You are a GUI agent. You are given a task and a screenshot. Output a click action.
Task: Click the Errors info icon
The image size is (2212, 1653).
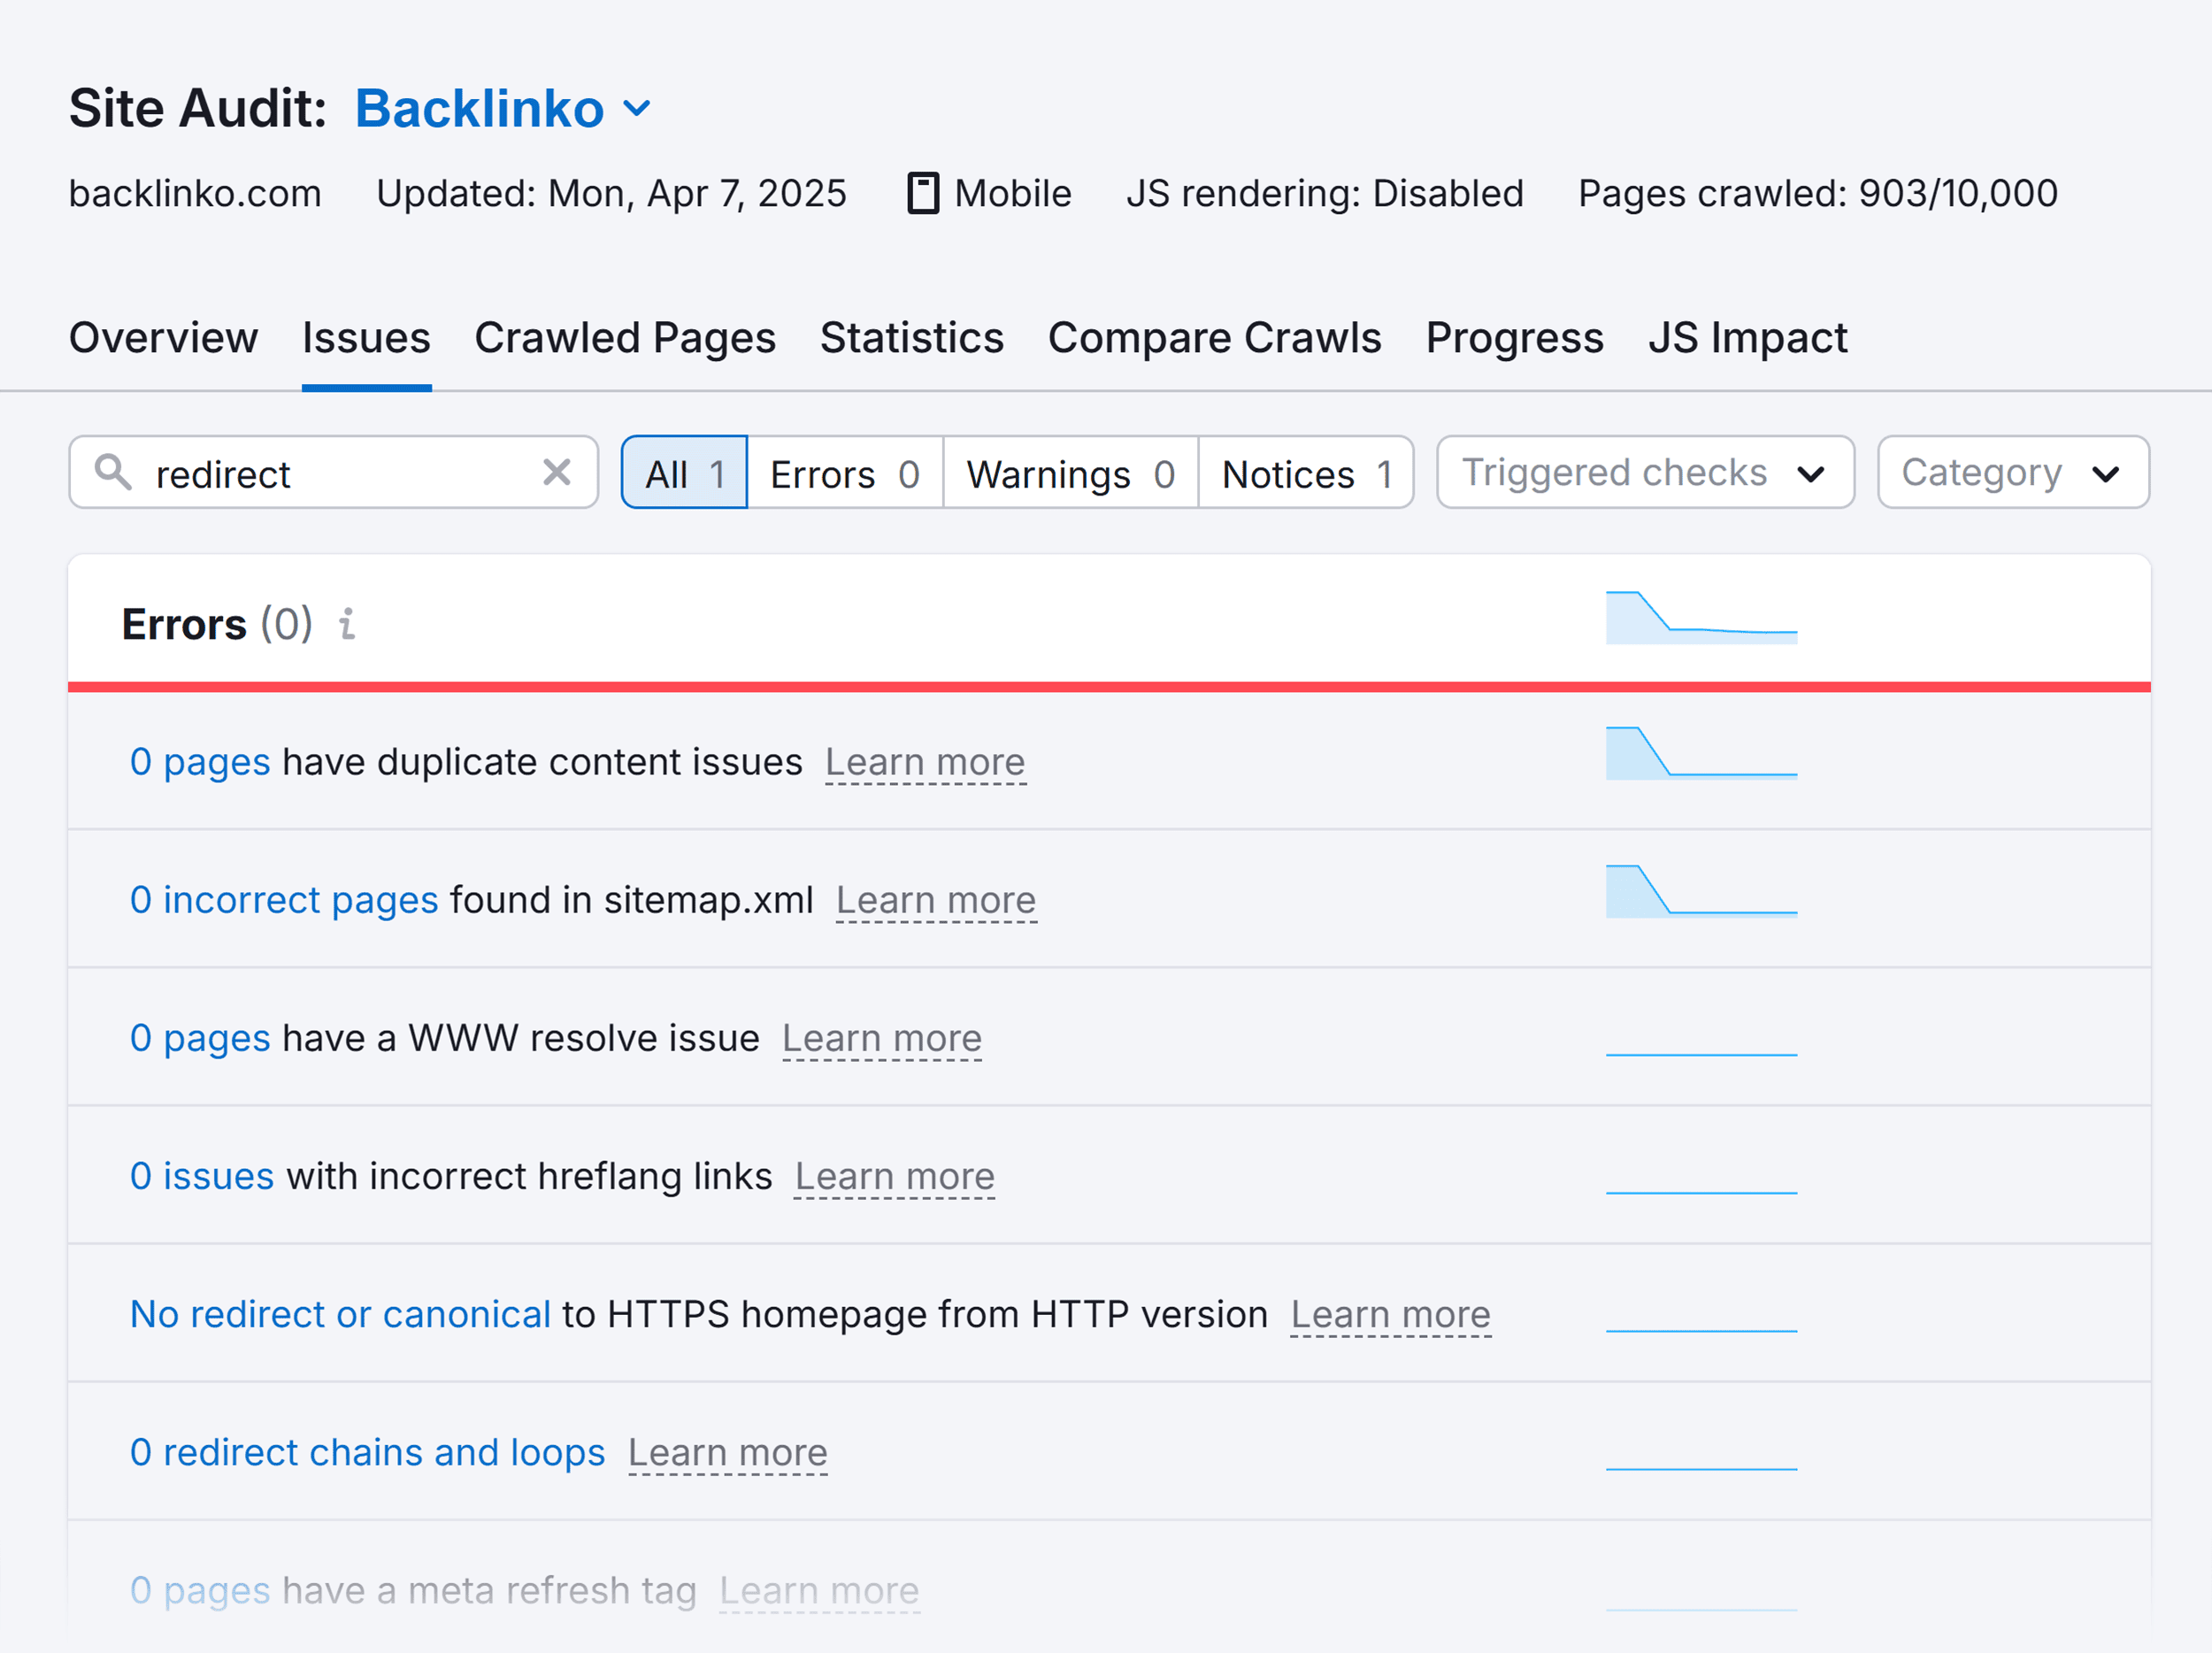[x=347, y=624]
